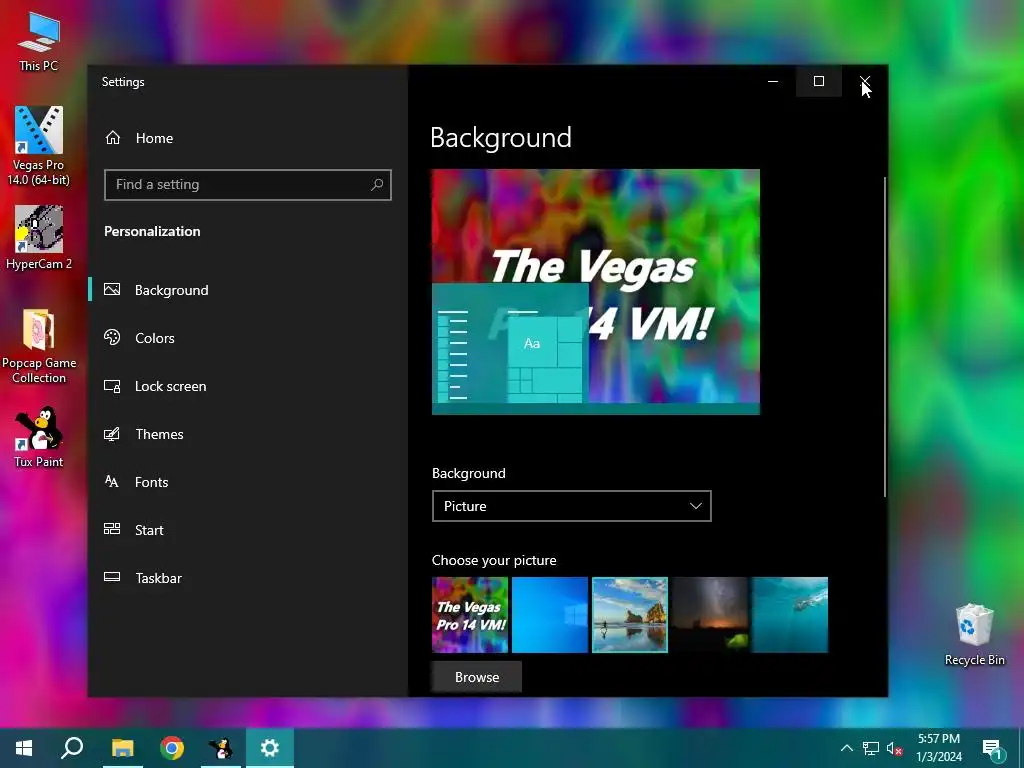Image resolution: width=1024 pixels, height=768 pixels.
Task: Select Popcap Game Collection folder icon
Action: [x=39, y=346]
